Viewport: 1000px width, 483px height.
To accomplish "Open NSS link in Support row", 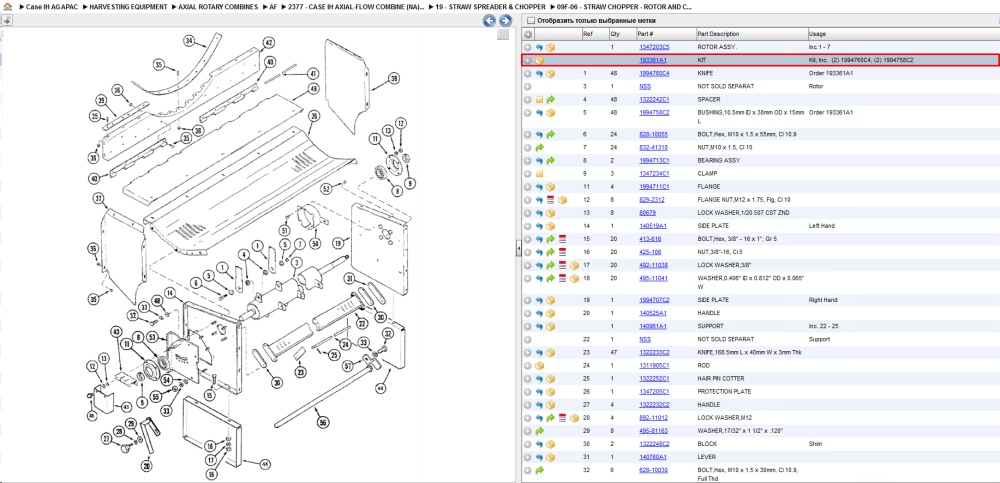I will click(x=645, y=339).
